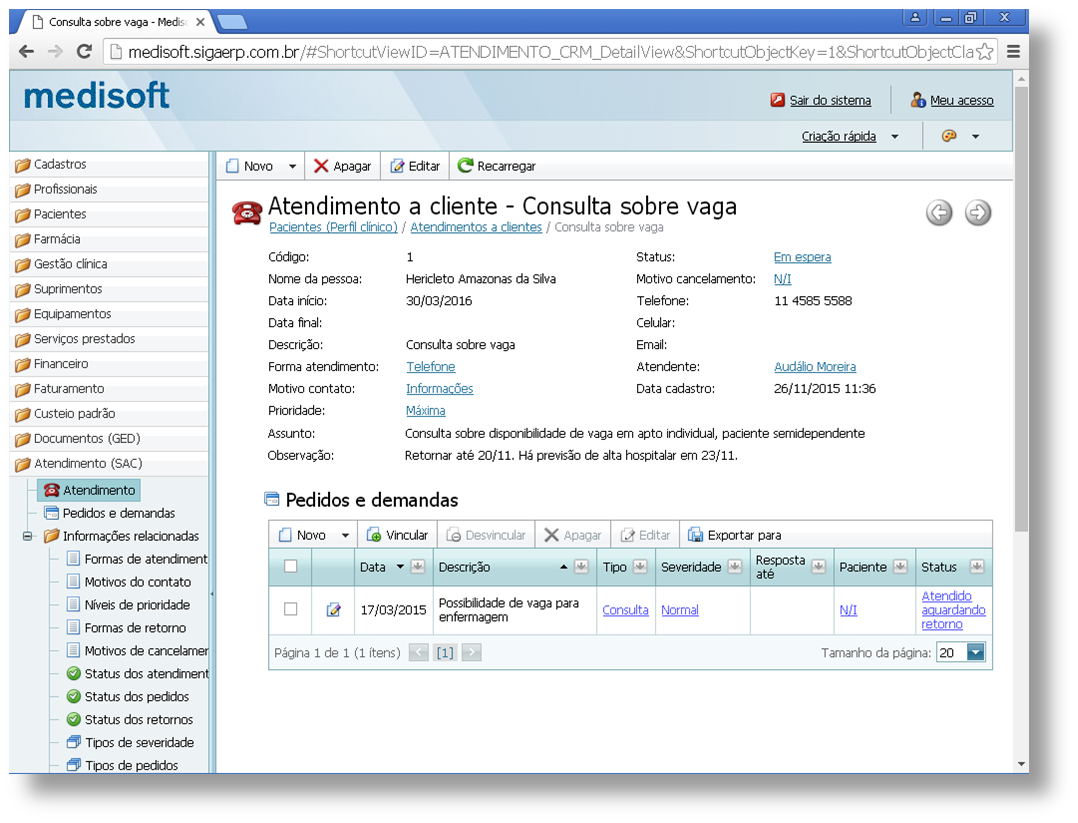Viewport: 1078px width, 823px height.
Task: Click the Sair do sistema link
Action: tap(830, 100)
